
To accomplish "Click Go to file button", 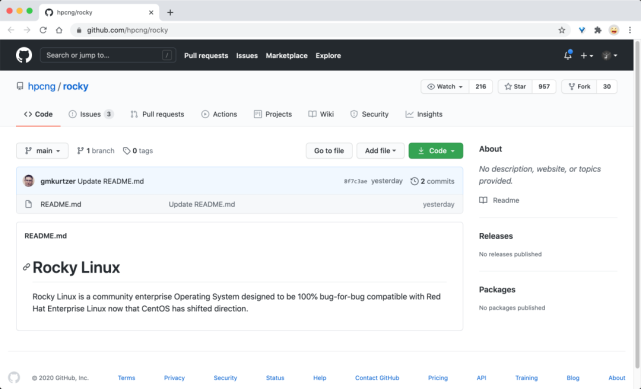I will point(329,151).
